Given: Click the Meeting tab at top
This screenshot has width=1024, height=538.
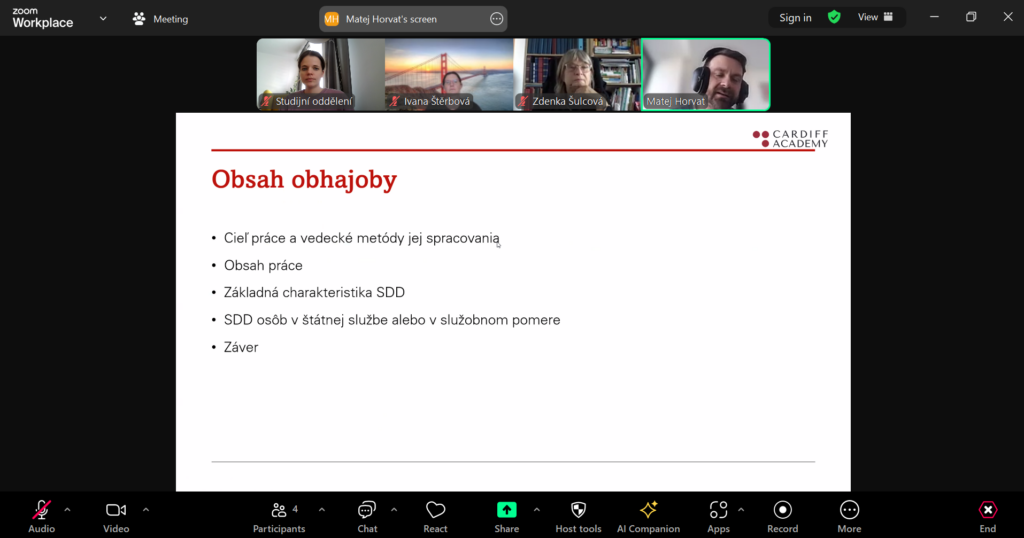Looking at the screenshot, I should pyautogui.click(x=161, y=19).
